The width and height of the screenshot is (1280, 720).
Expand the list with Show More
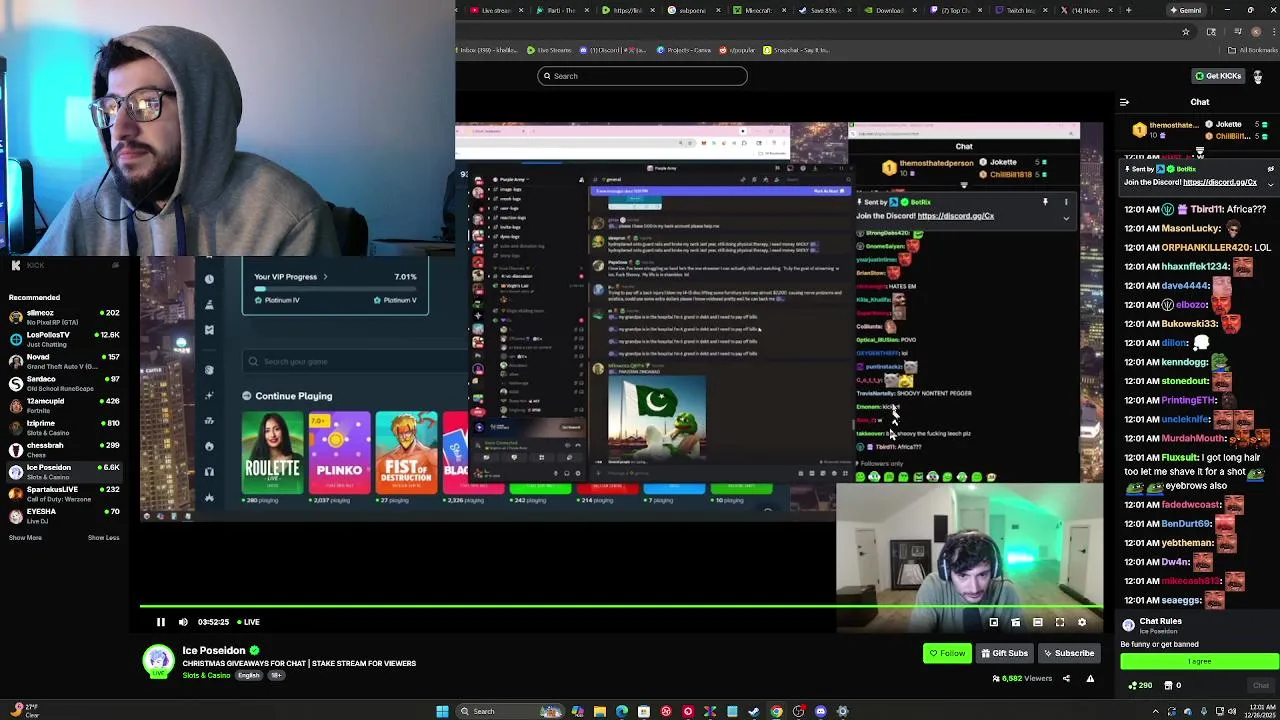coord(25,538)
